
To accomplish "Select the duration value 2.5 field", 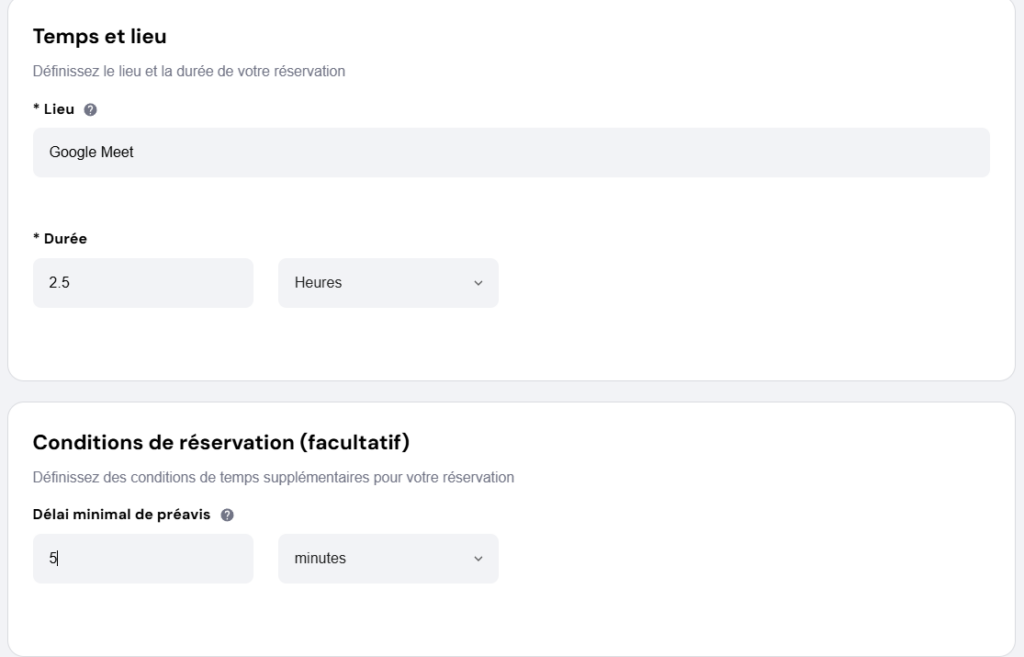I will 142,283.
